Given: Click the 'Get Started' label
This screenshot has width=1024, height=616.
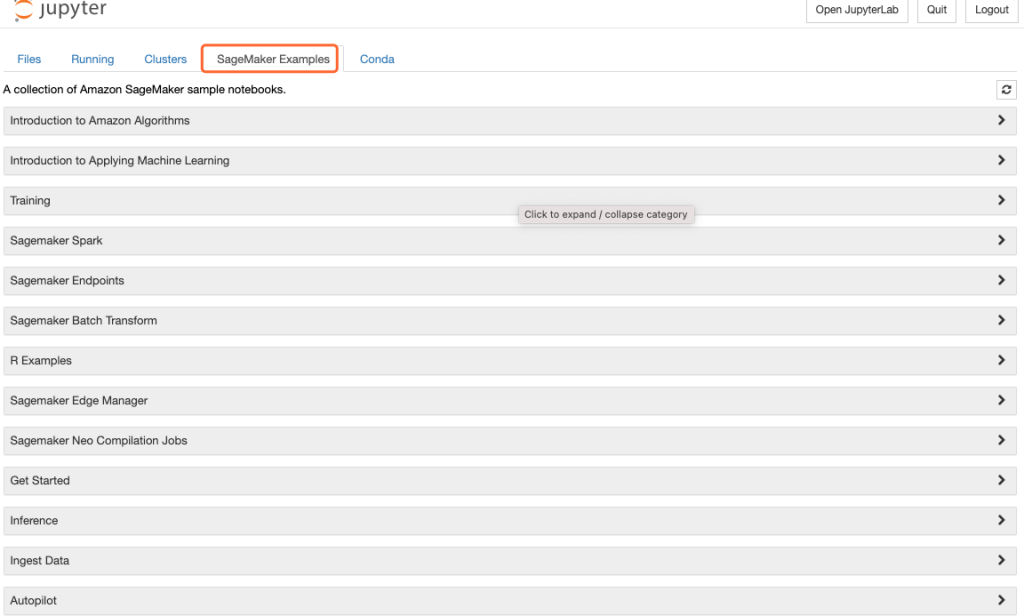Looking at the screenshot, I should 40,481.
